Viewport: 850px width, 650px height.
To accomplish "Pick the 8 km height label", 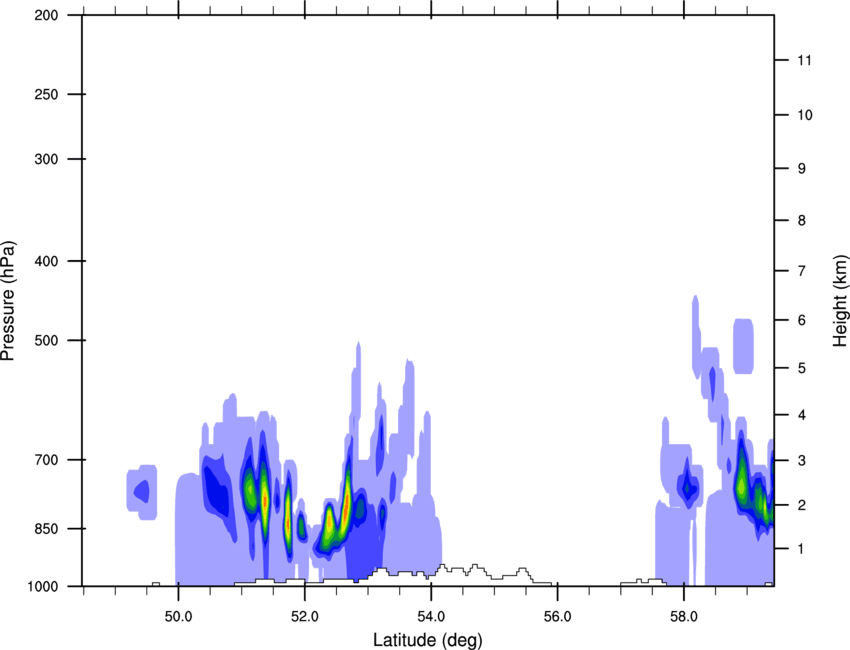I will coord(802,221).
